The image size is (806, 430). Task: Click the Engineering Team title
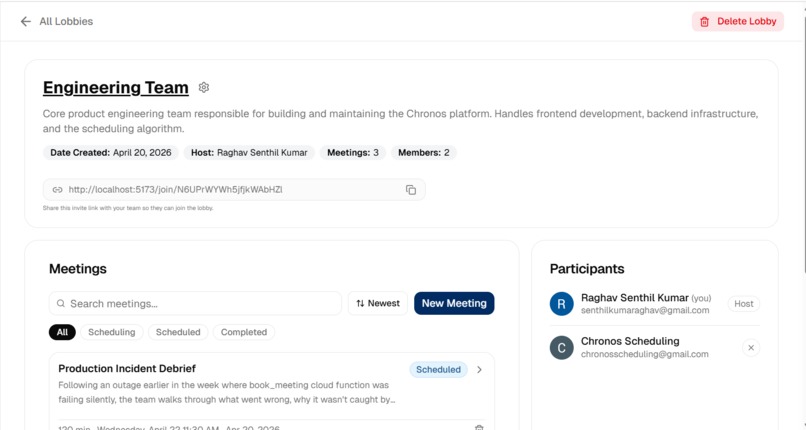pyautogui.click(x=116, y=87)
